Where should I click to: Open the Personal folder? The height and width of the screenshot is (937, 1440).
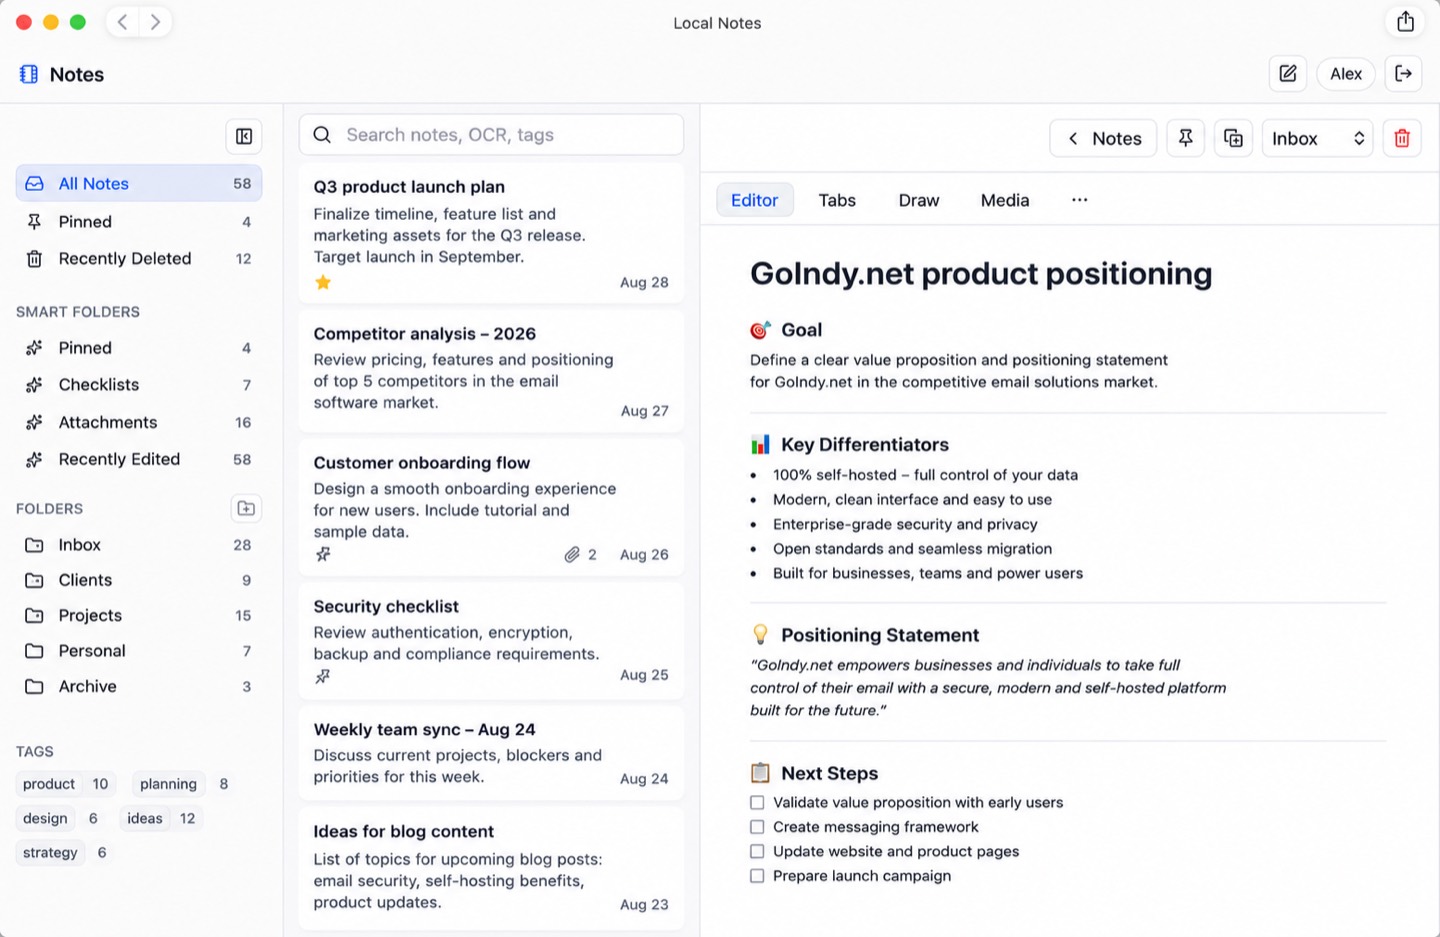139,651
